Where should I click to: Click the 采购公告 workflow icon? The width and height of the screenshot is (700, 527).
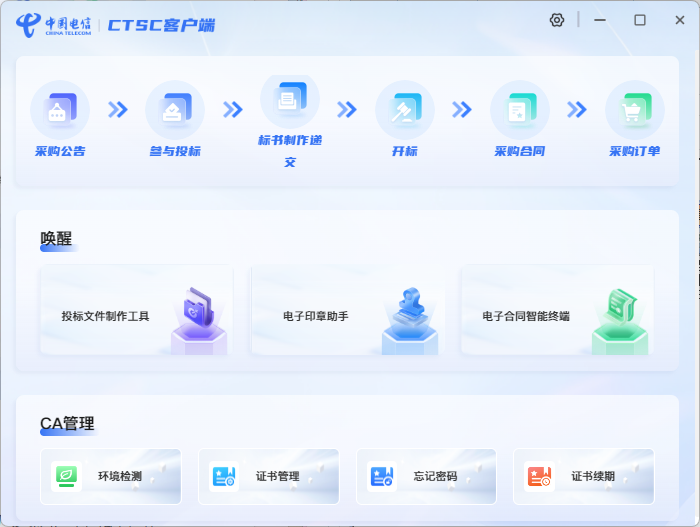click(60, 109)
